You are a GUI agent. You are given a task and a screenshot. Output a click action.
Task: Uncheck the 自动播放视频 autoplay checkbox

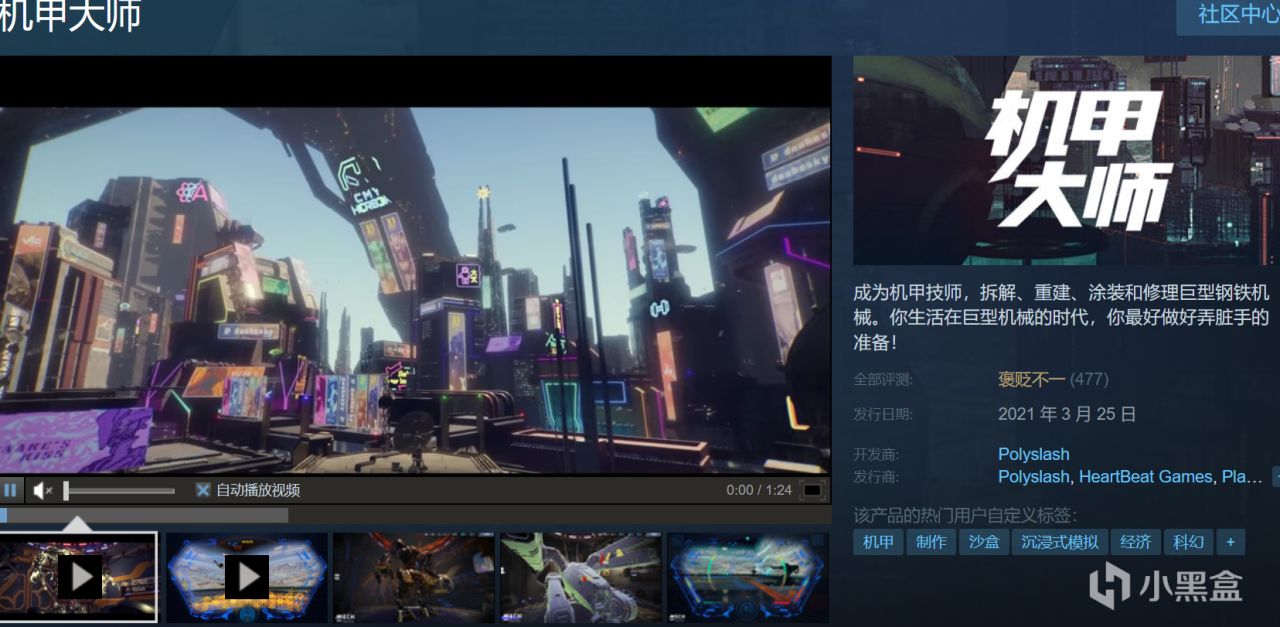(202, 490)
